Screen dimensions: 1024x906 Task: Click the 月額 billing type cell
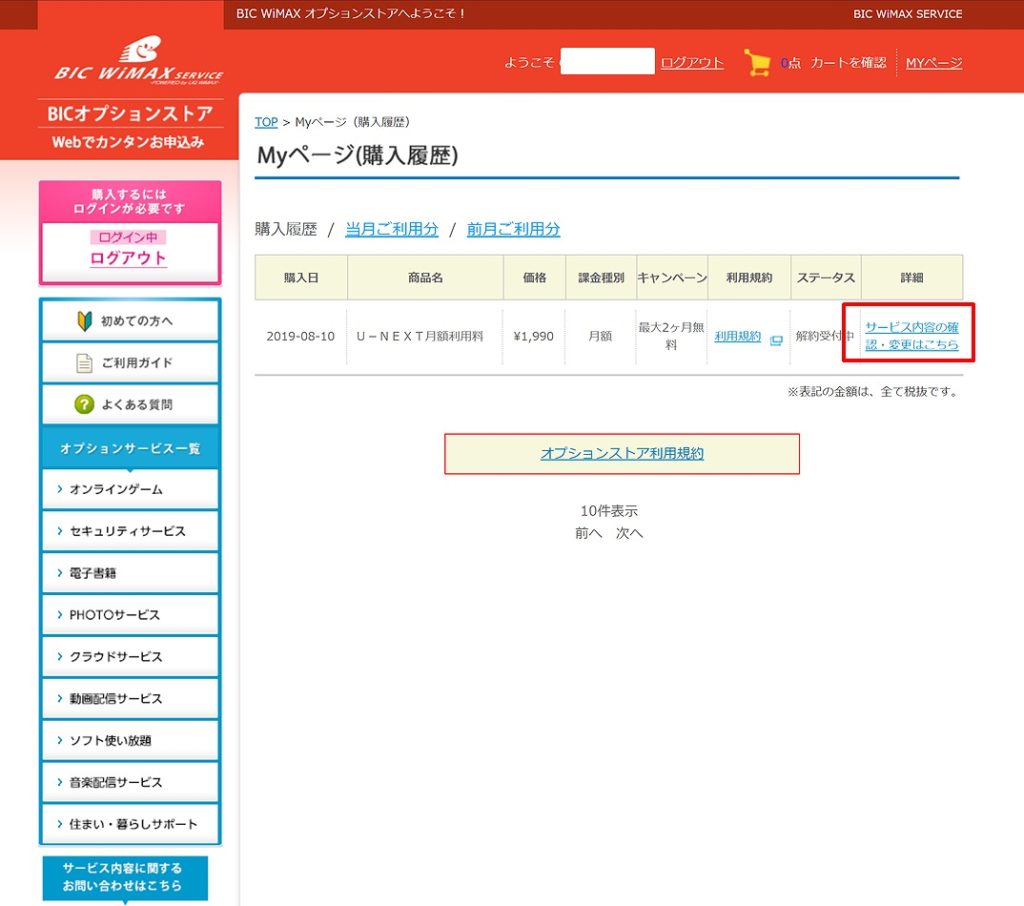click(600, 336)
